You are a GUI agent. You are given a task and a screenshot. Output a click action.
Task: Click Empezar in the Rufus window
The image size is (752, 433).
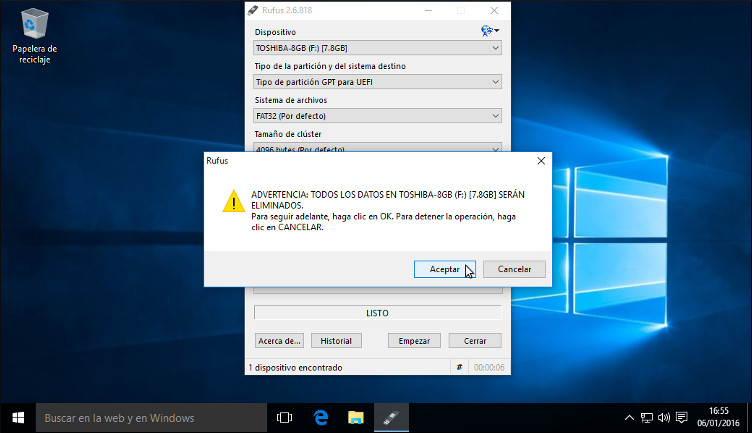414,341
